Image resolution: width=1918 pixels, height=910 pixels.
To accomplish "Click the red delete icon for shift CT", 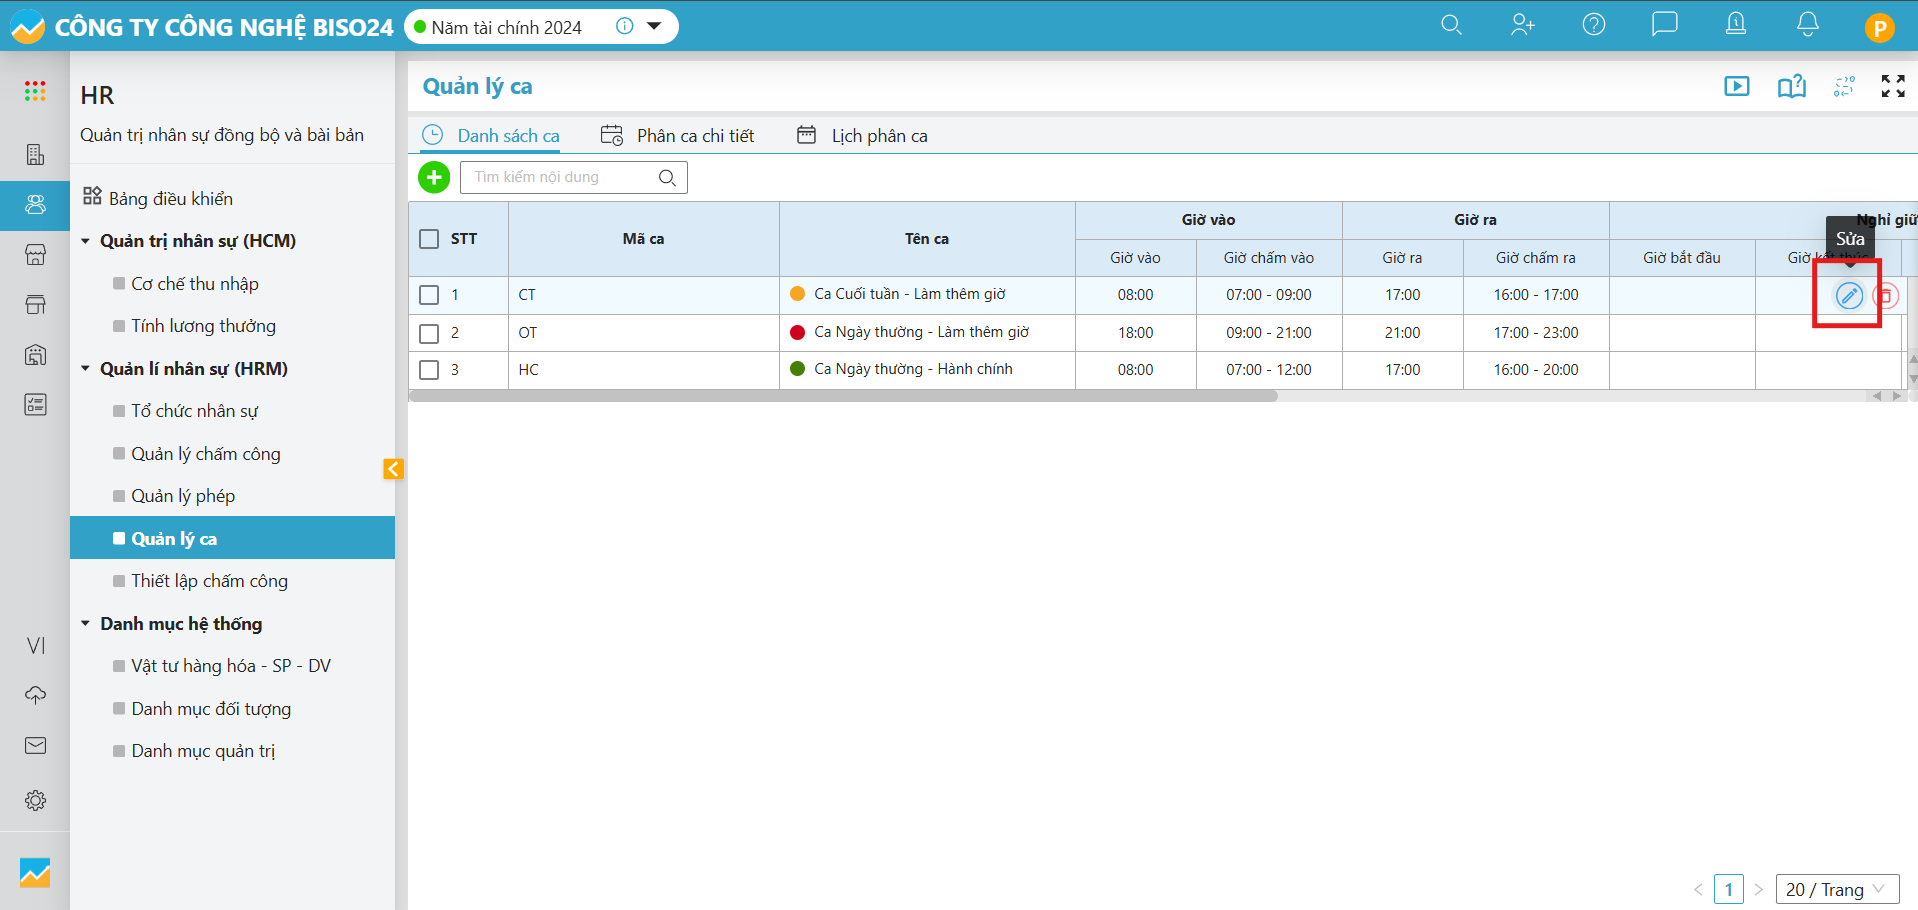I will click(x=1885, y=296).
